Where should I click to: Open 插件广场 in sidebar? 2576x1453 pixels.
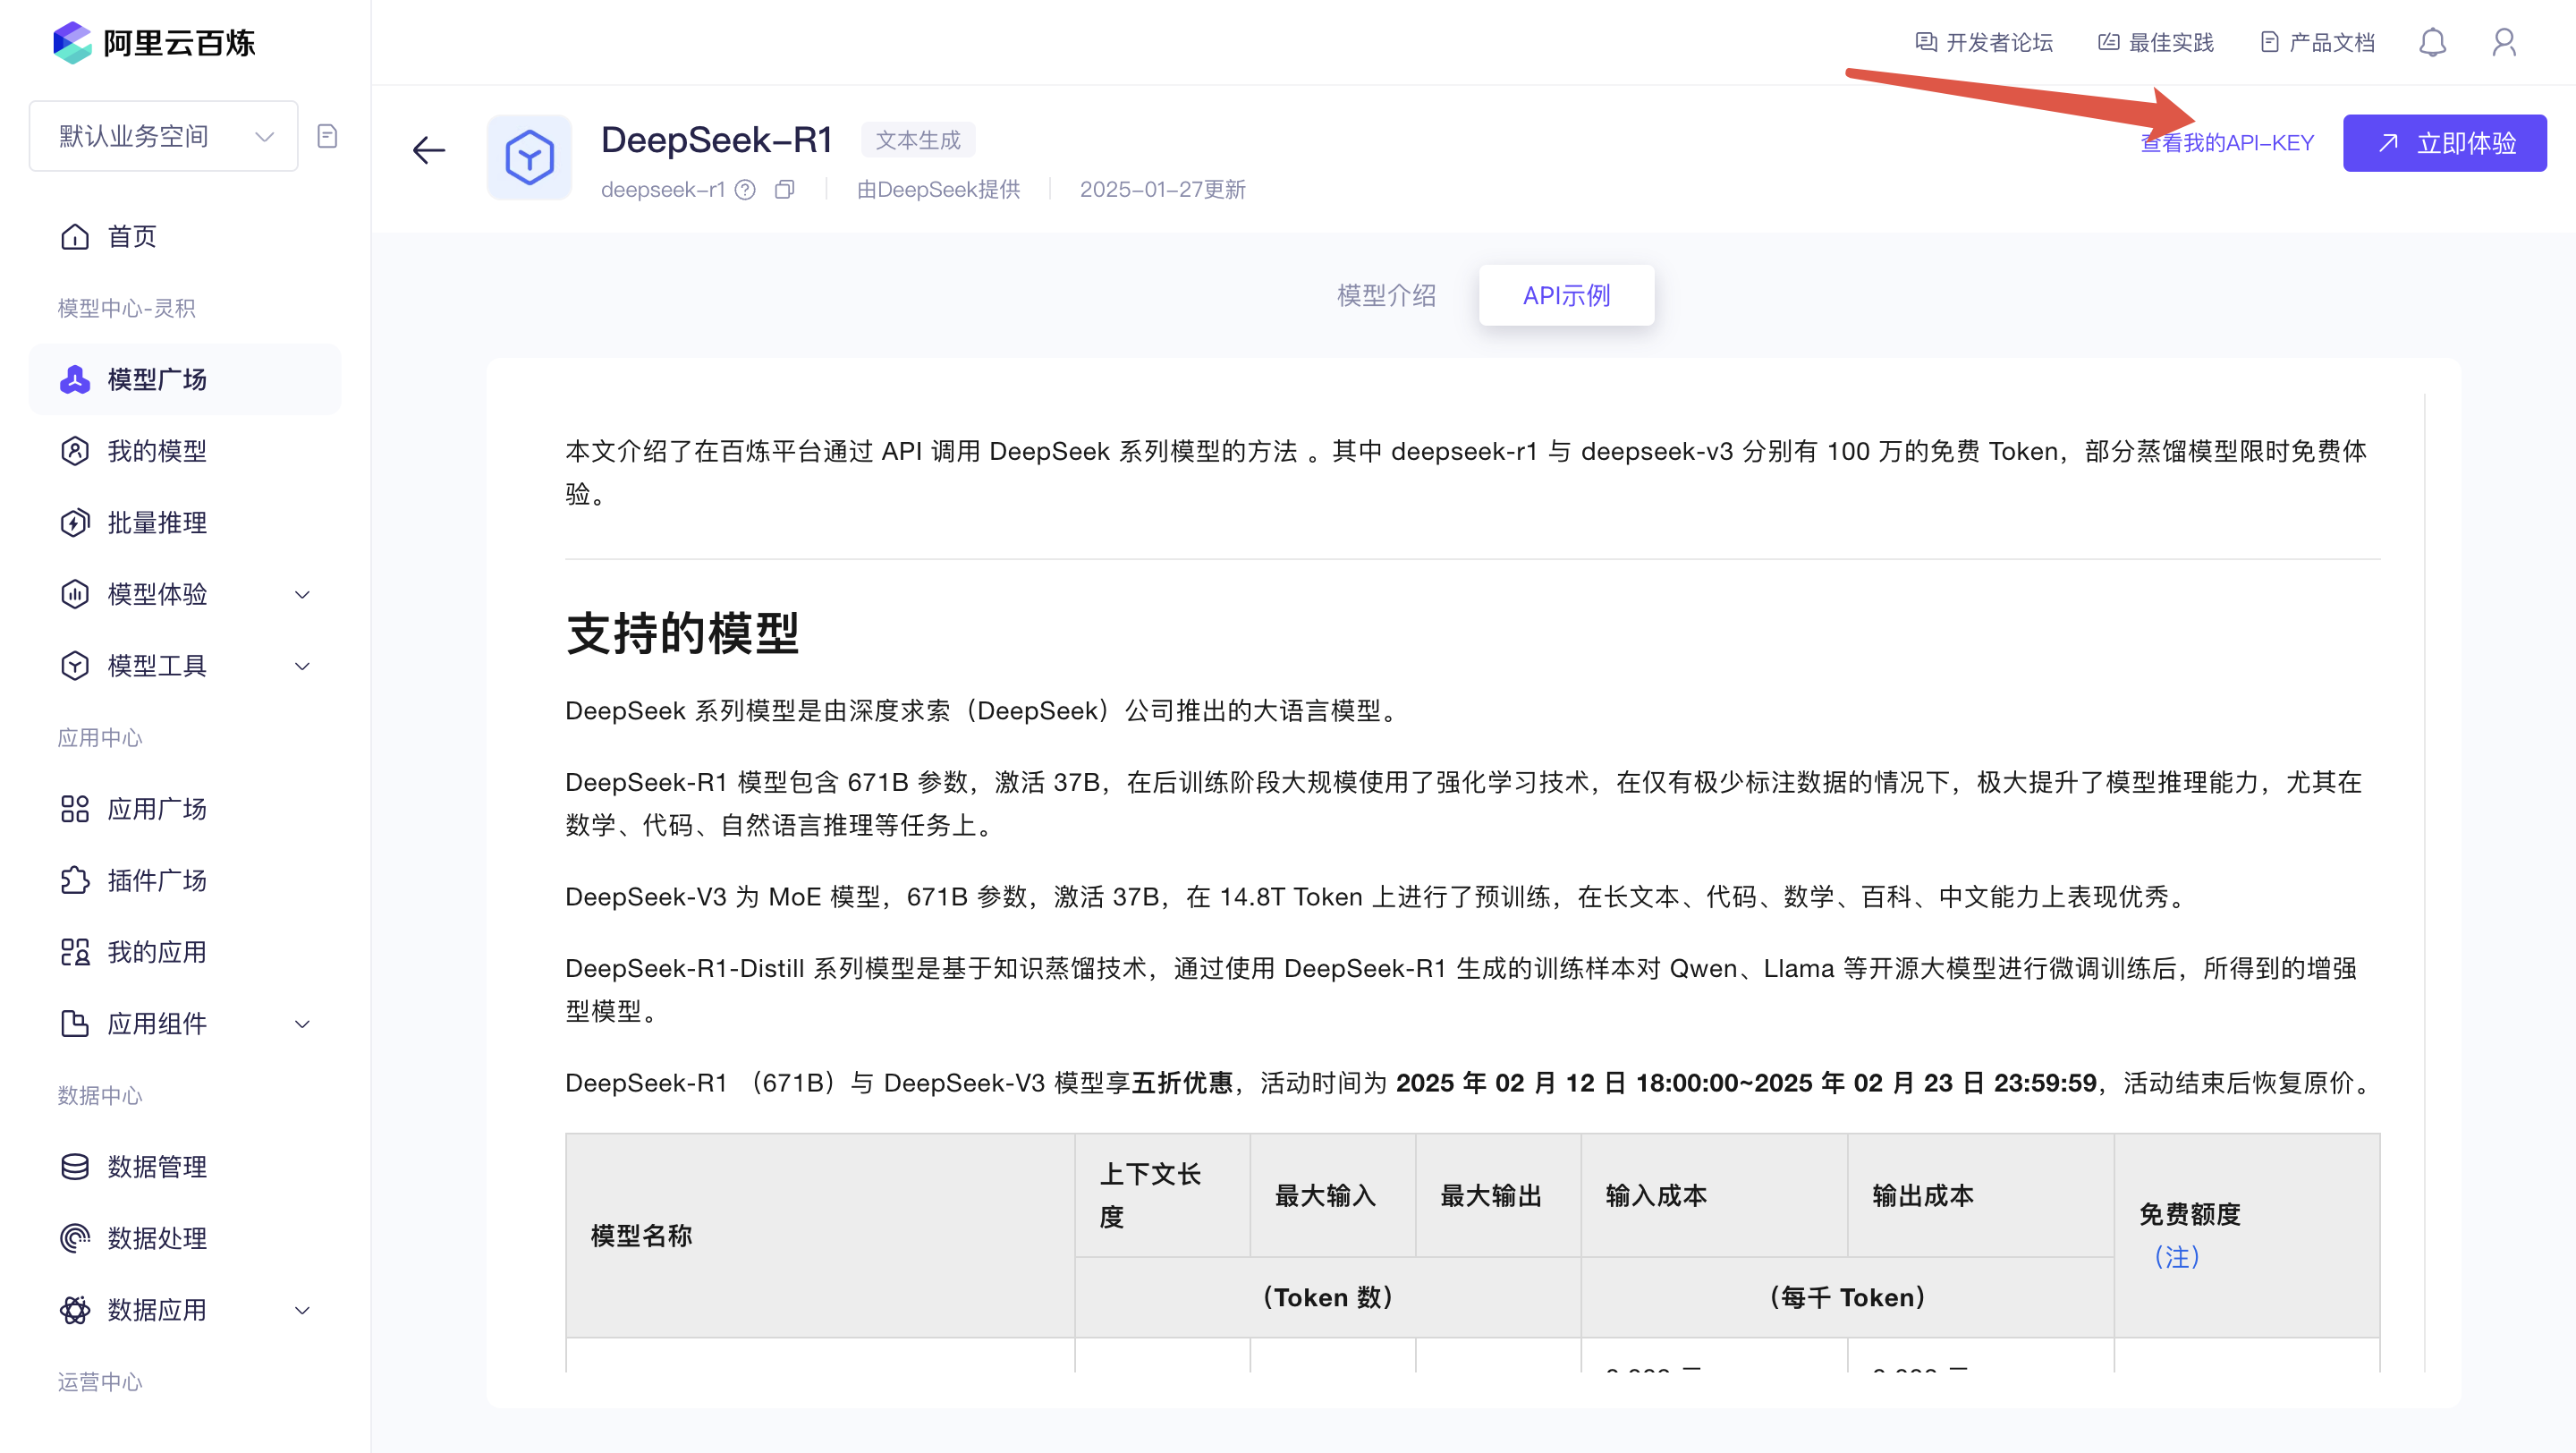pos(157,880)
